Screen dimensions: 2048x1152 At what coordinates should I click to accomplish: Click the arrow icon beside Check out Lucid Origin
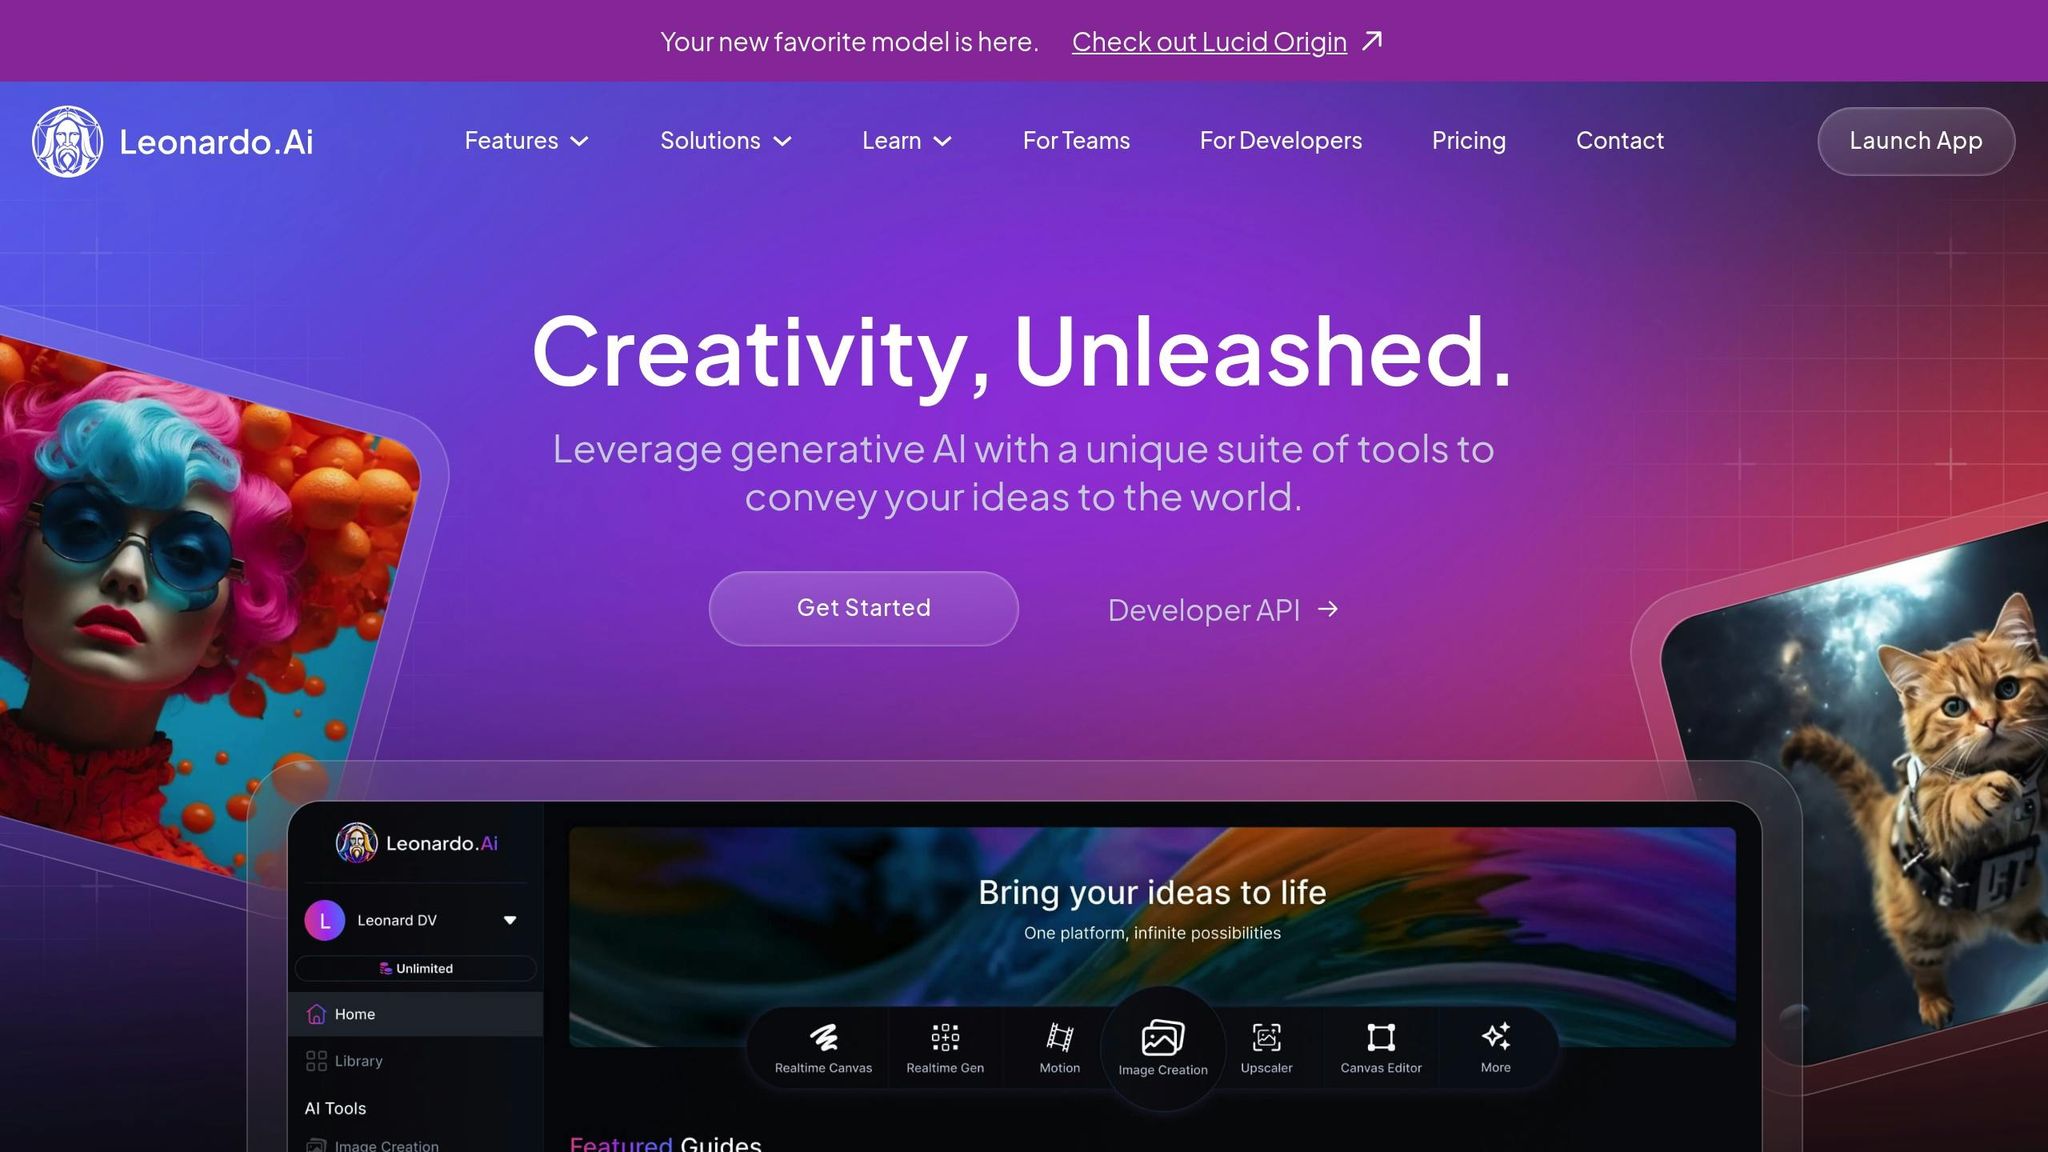pyautogui.click(x=1373, y=41)
